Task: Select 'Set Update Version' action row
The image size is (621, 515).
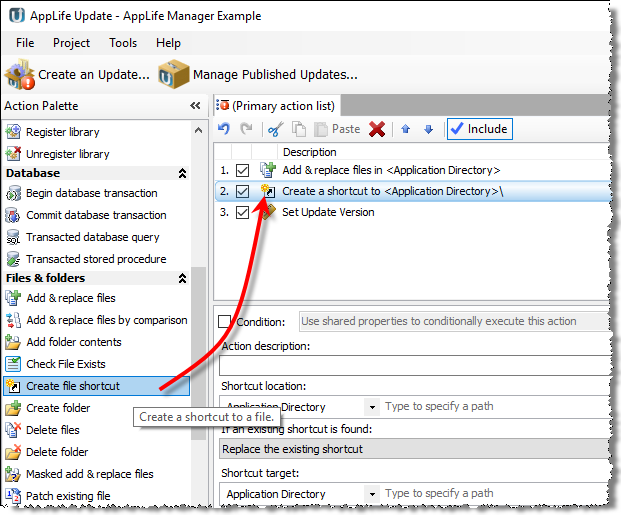Action: coord(412,212)
